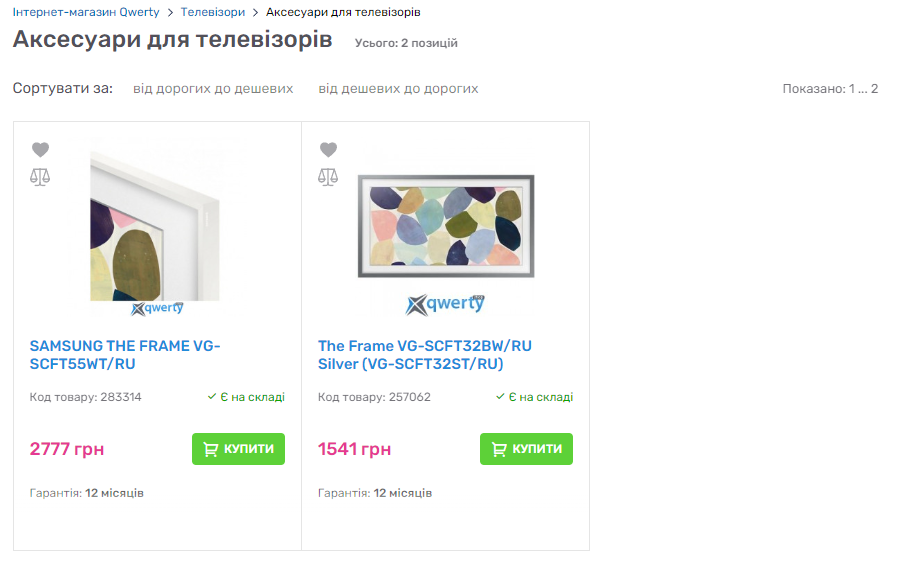Open SAMSUNG THE FRAME VG-SCFT55WT/RU product title
The image size is (908, 583).
pos(125,355)
